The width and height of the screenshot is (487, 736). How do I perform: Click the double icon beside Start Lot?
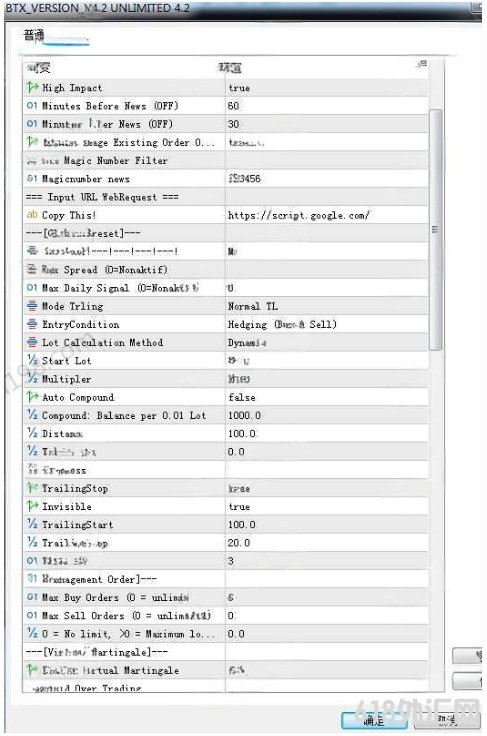[32, 360]
